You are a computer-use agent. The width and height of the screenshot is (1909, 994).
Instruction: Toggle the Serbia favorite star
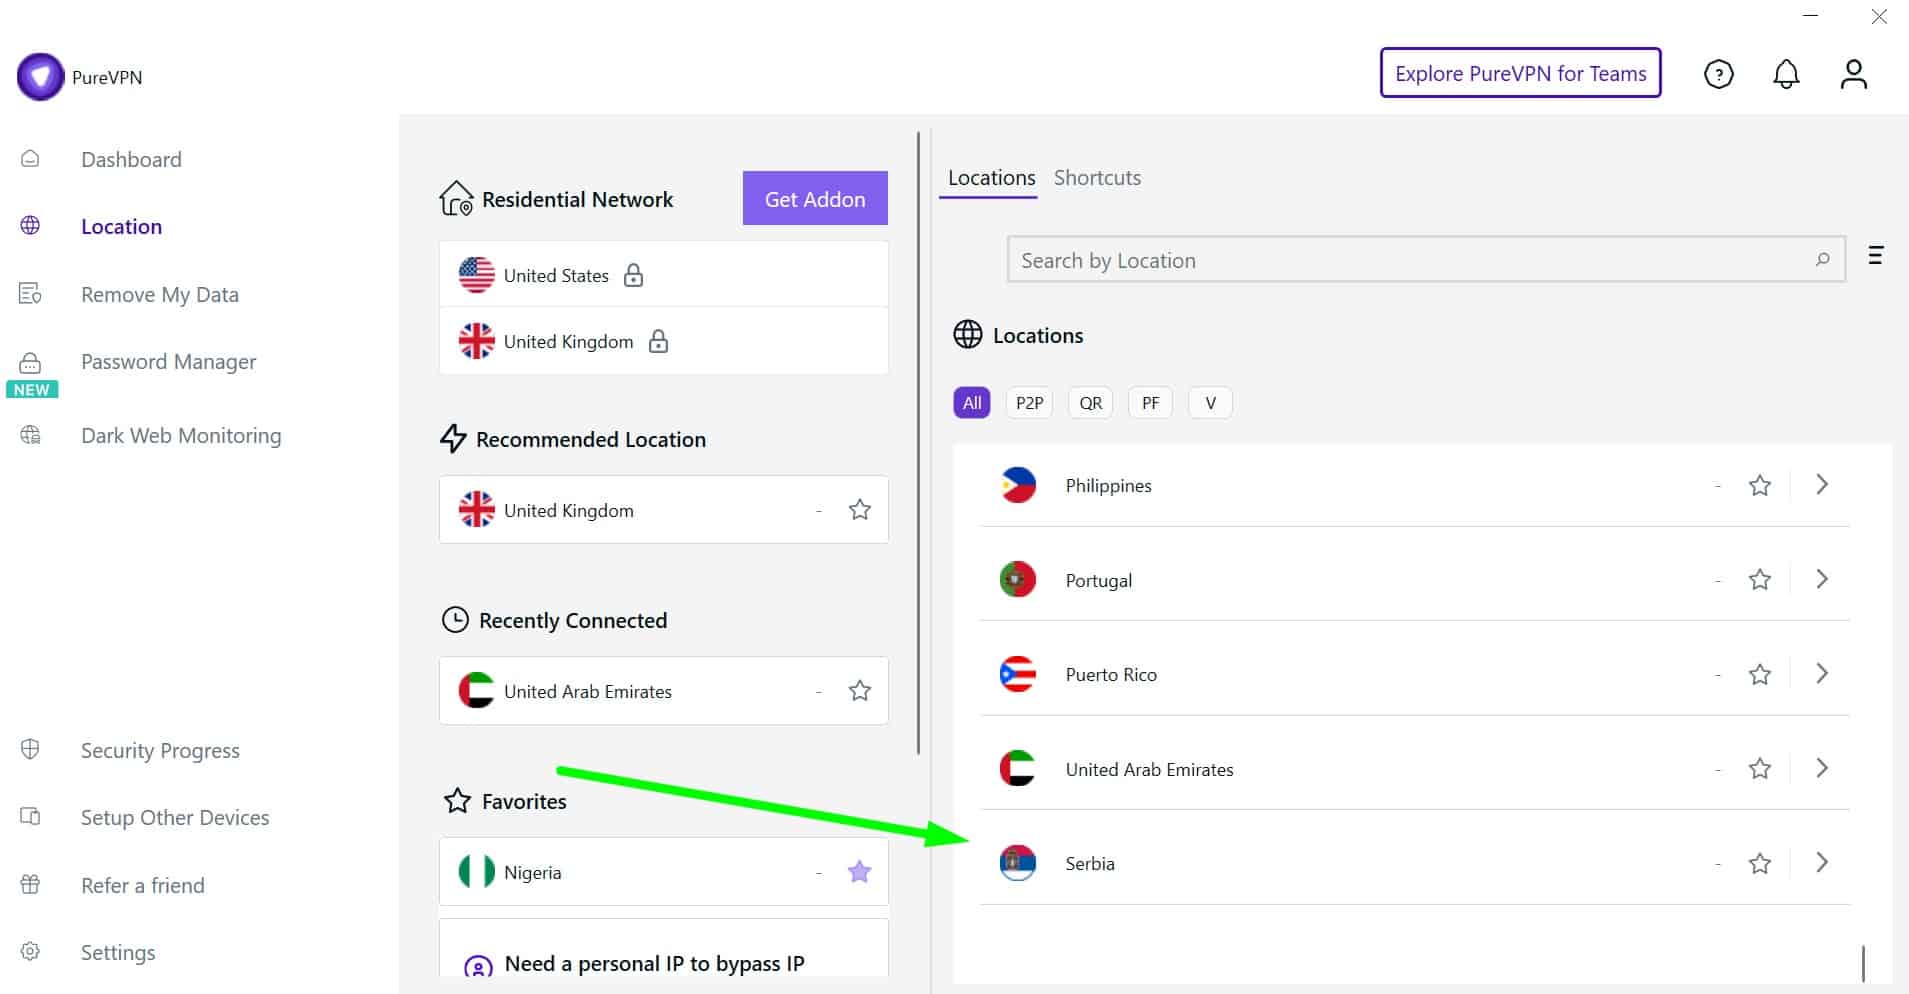[x=1760, y=863]
